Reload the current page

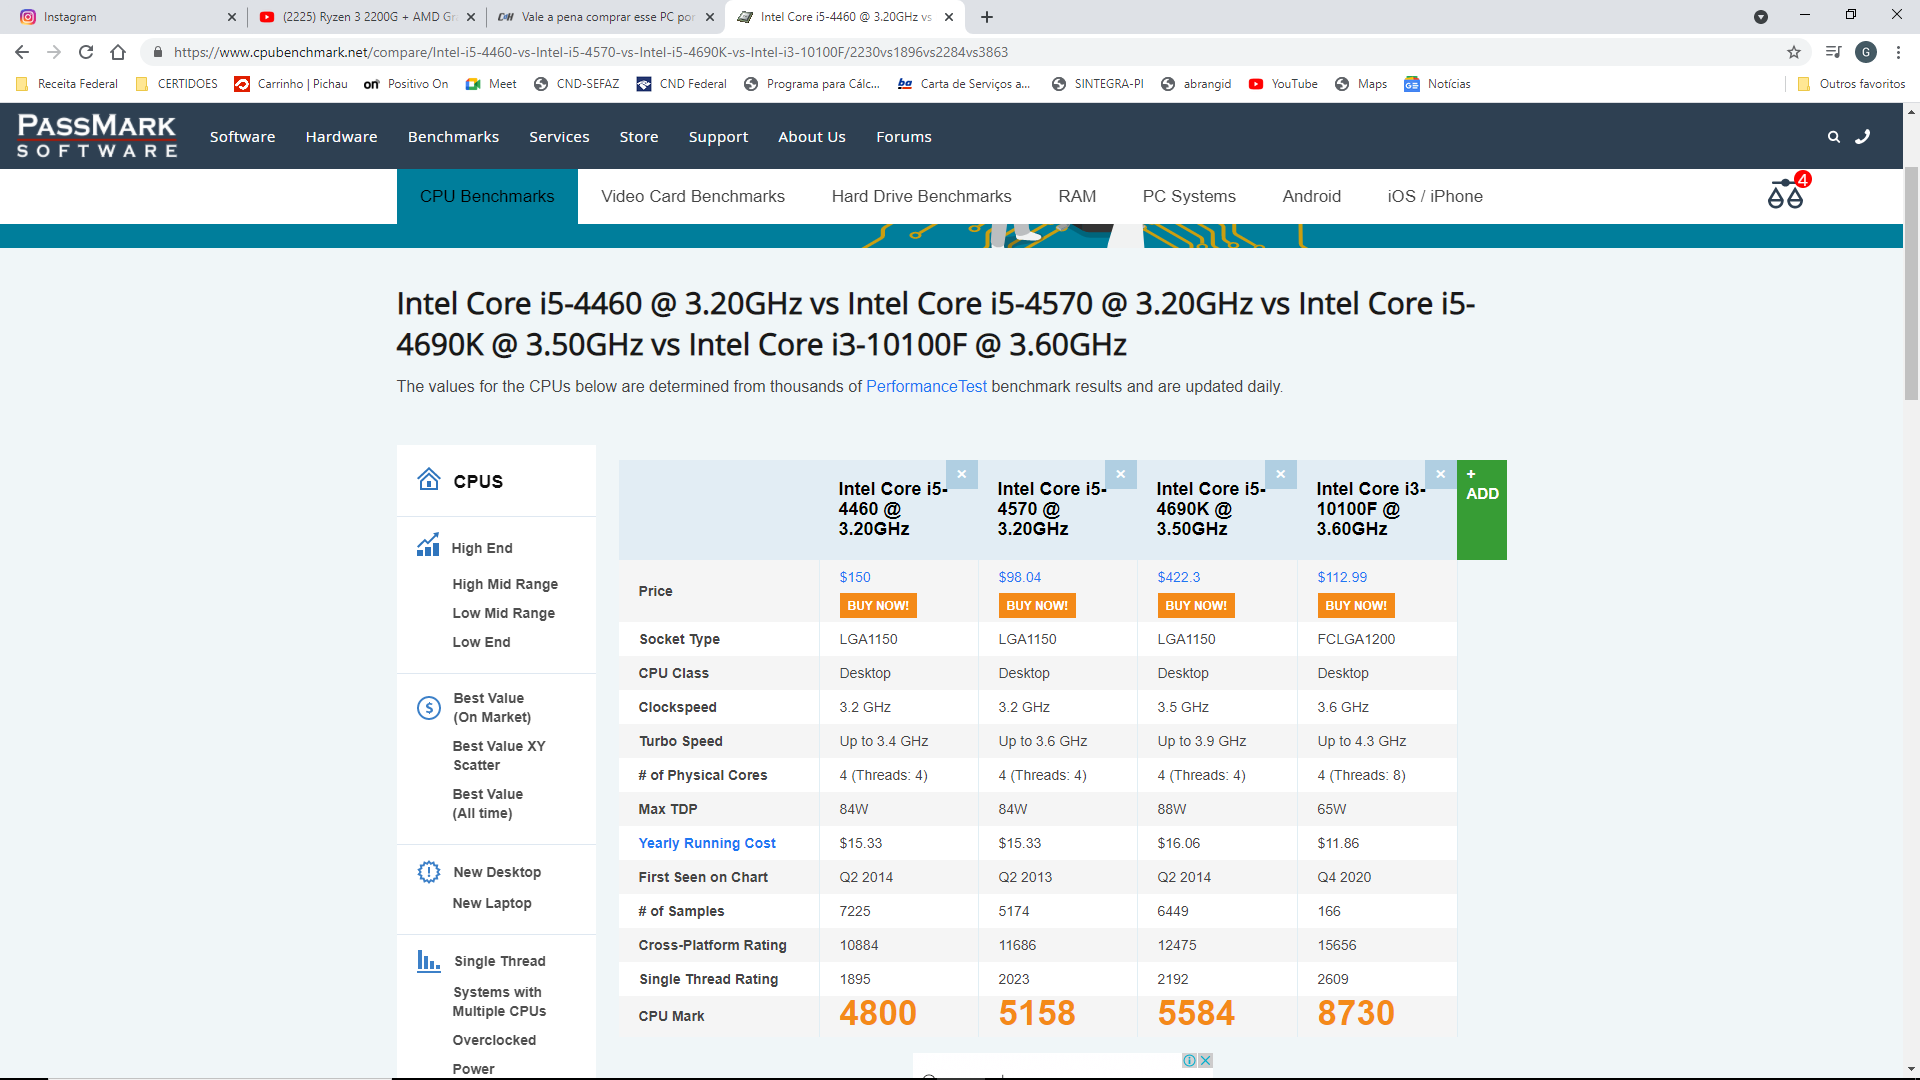coord(86,52)
